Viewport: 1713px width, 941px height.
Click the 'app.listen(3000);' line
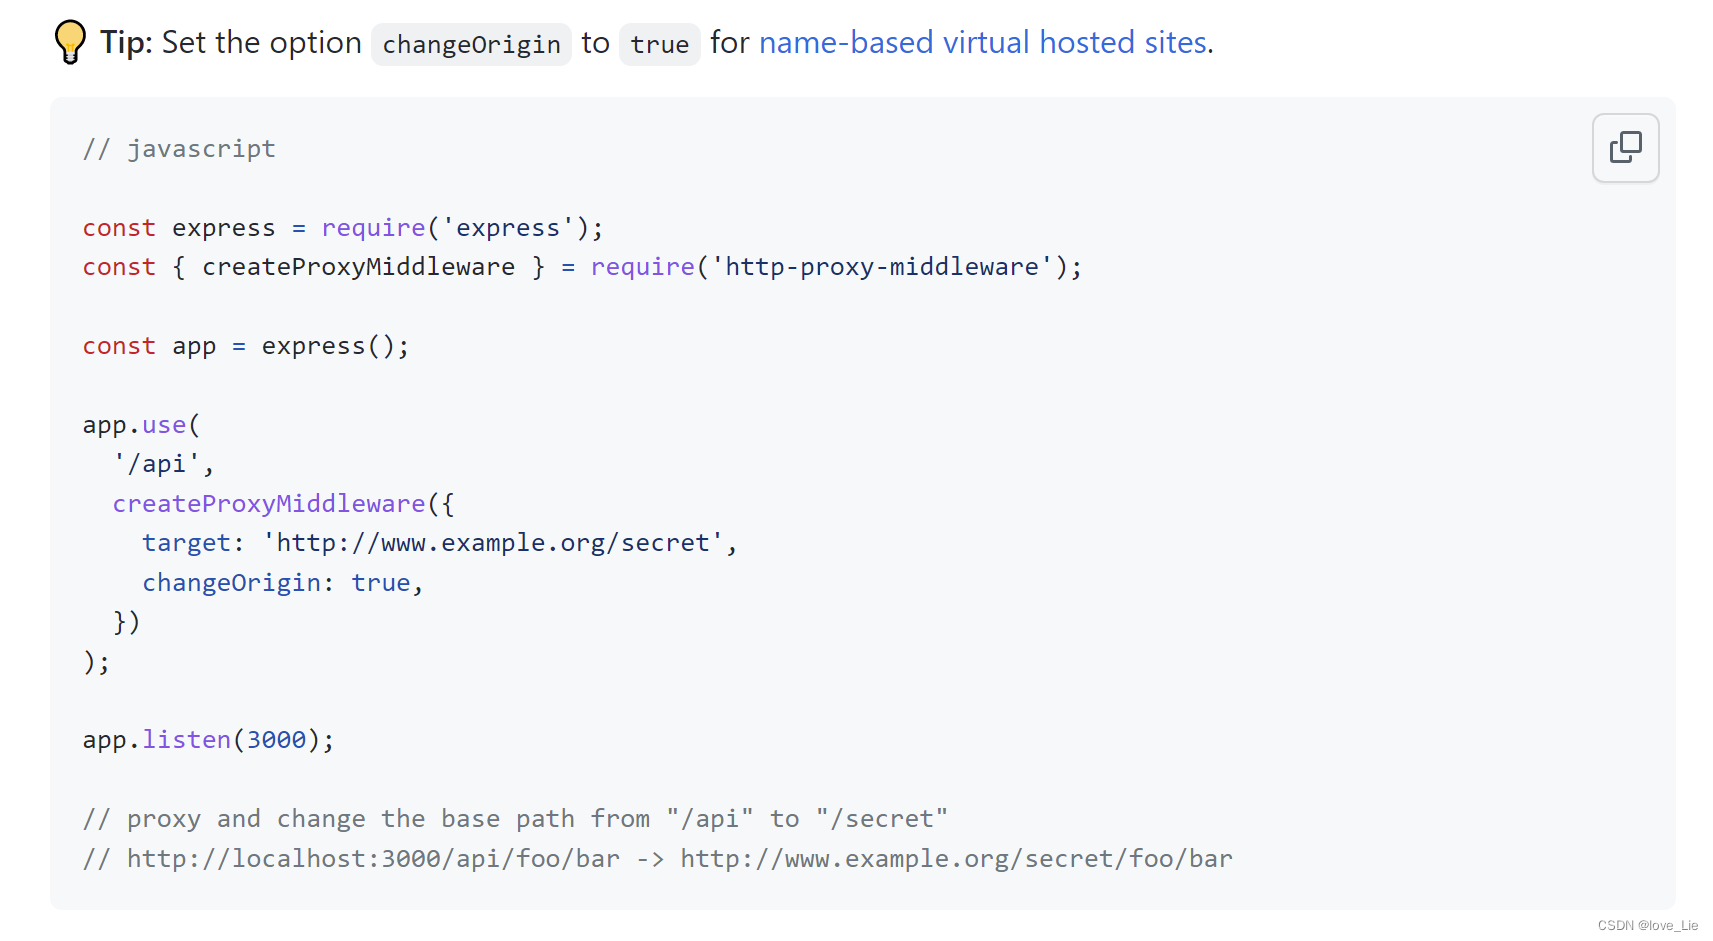pos(208,740)
